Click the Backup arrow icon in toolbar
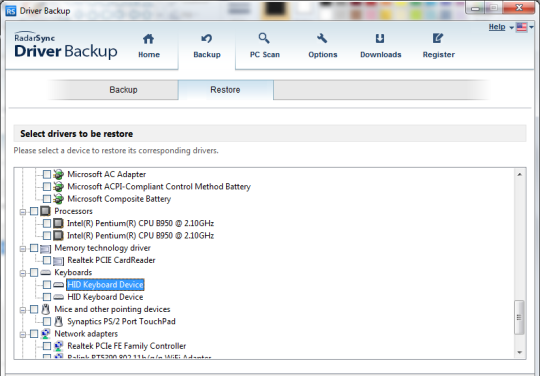This screenshot has width=540, height=376. (207, 39)
